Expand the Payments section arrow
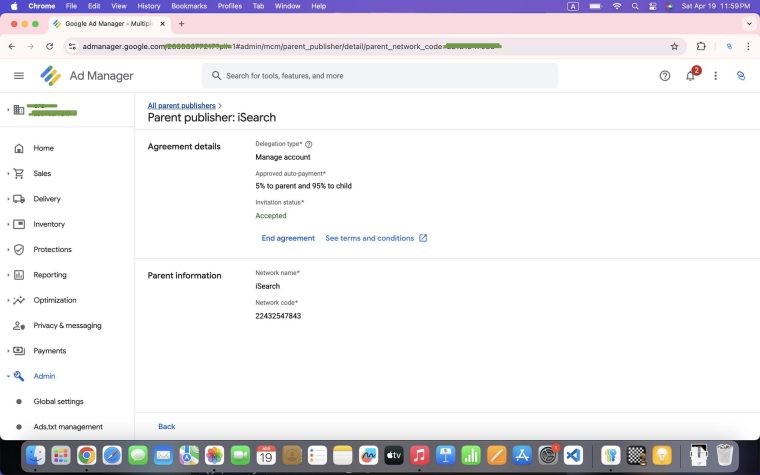Image resolution: width=760 pixels, height=475 pixels. [x=8, y=351]
